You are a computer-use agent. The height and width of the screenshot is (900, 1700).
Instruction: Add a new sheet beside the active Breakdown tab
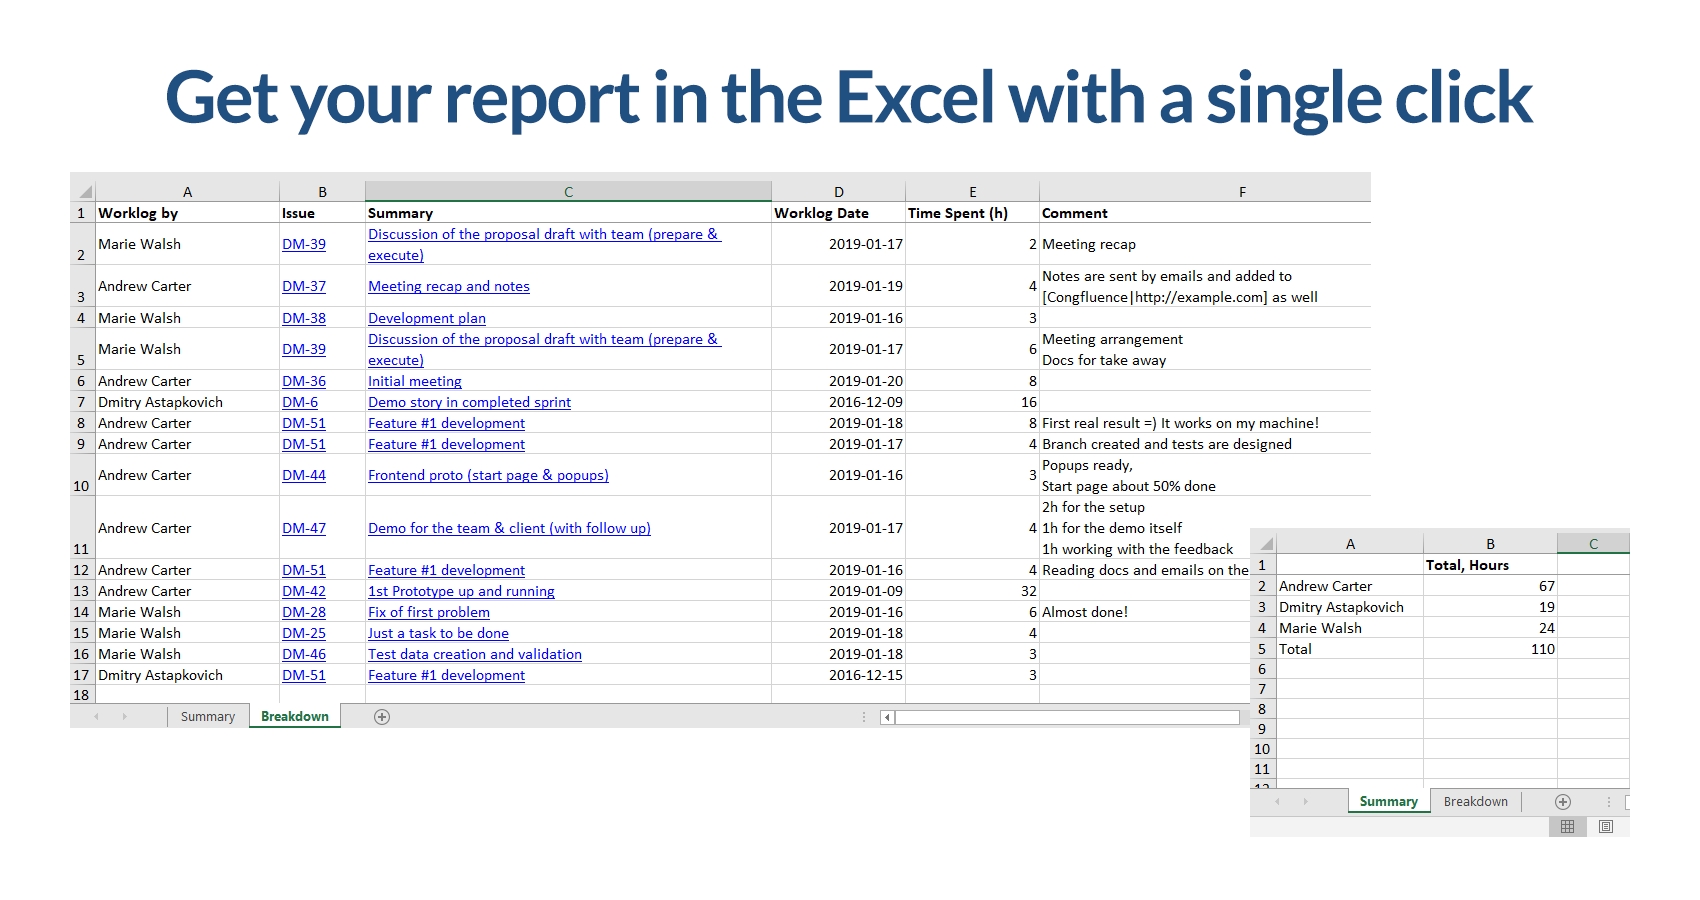(x=381, y=717)
